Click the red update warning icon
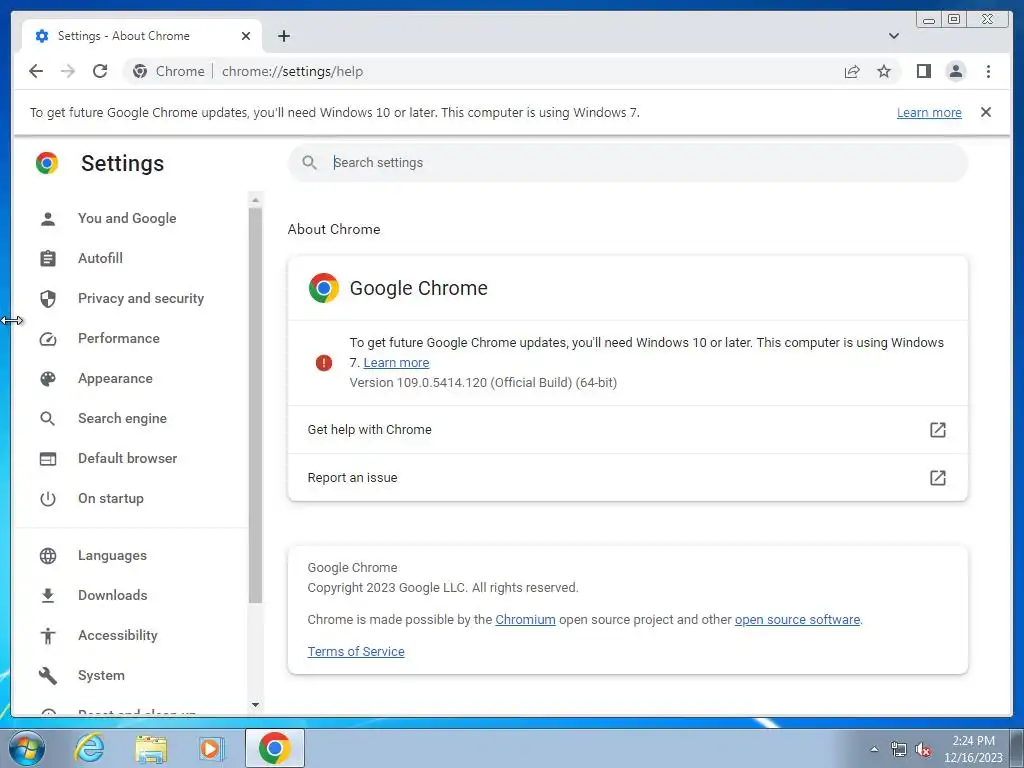The width and height of the screenshot is (1024, 768). (x=323, y=362)
